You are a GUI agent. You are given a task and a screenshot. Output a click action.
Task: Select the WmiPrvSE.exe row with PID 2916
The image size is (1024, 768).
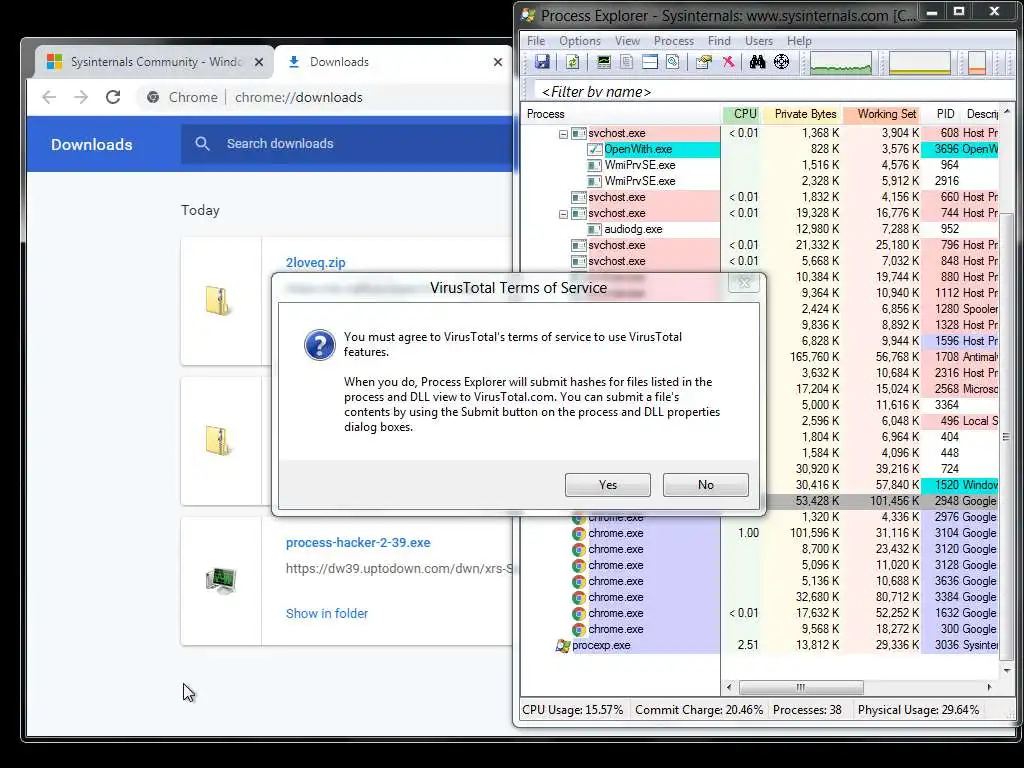tap(760, 182)
